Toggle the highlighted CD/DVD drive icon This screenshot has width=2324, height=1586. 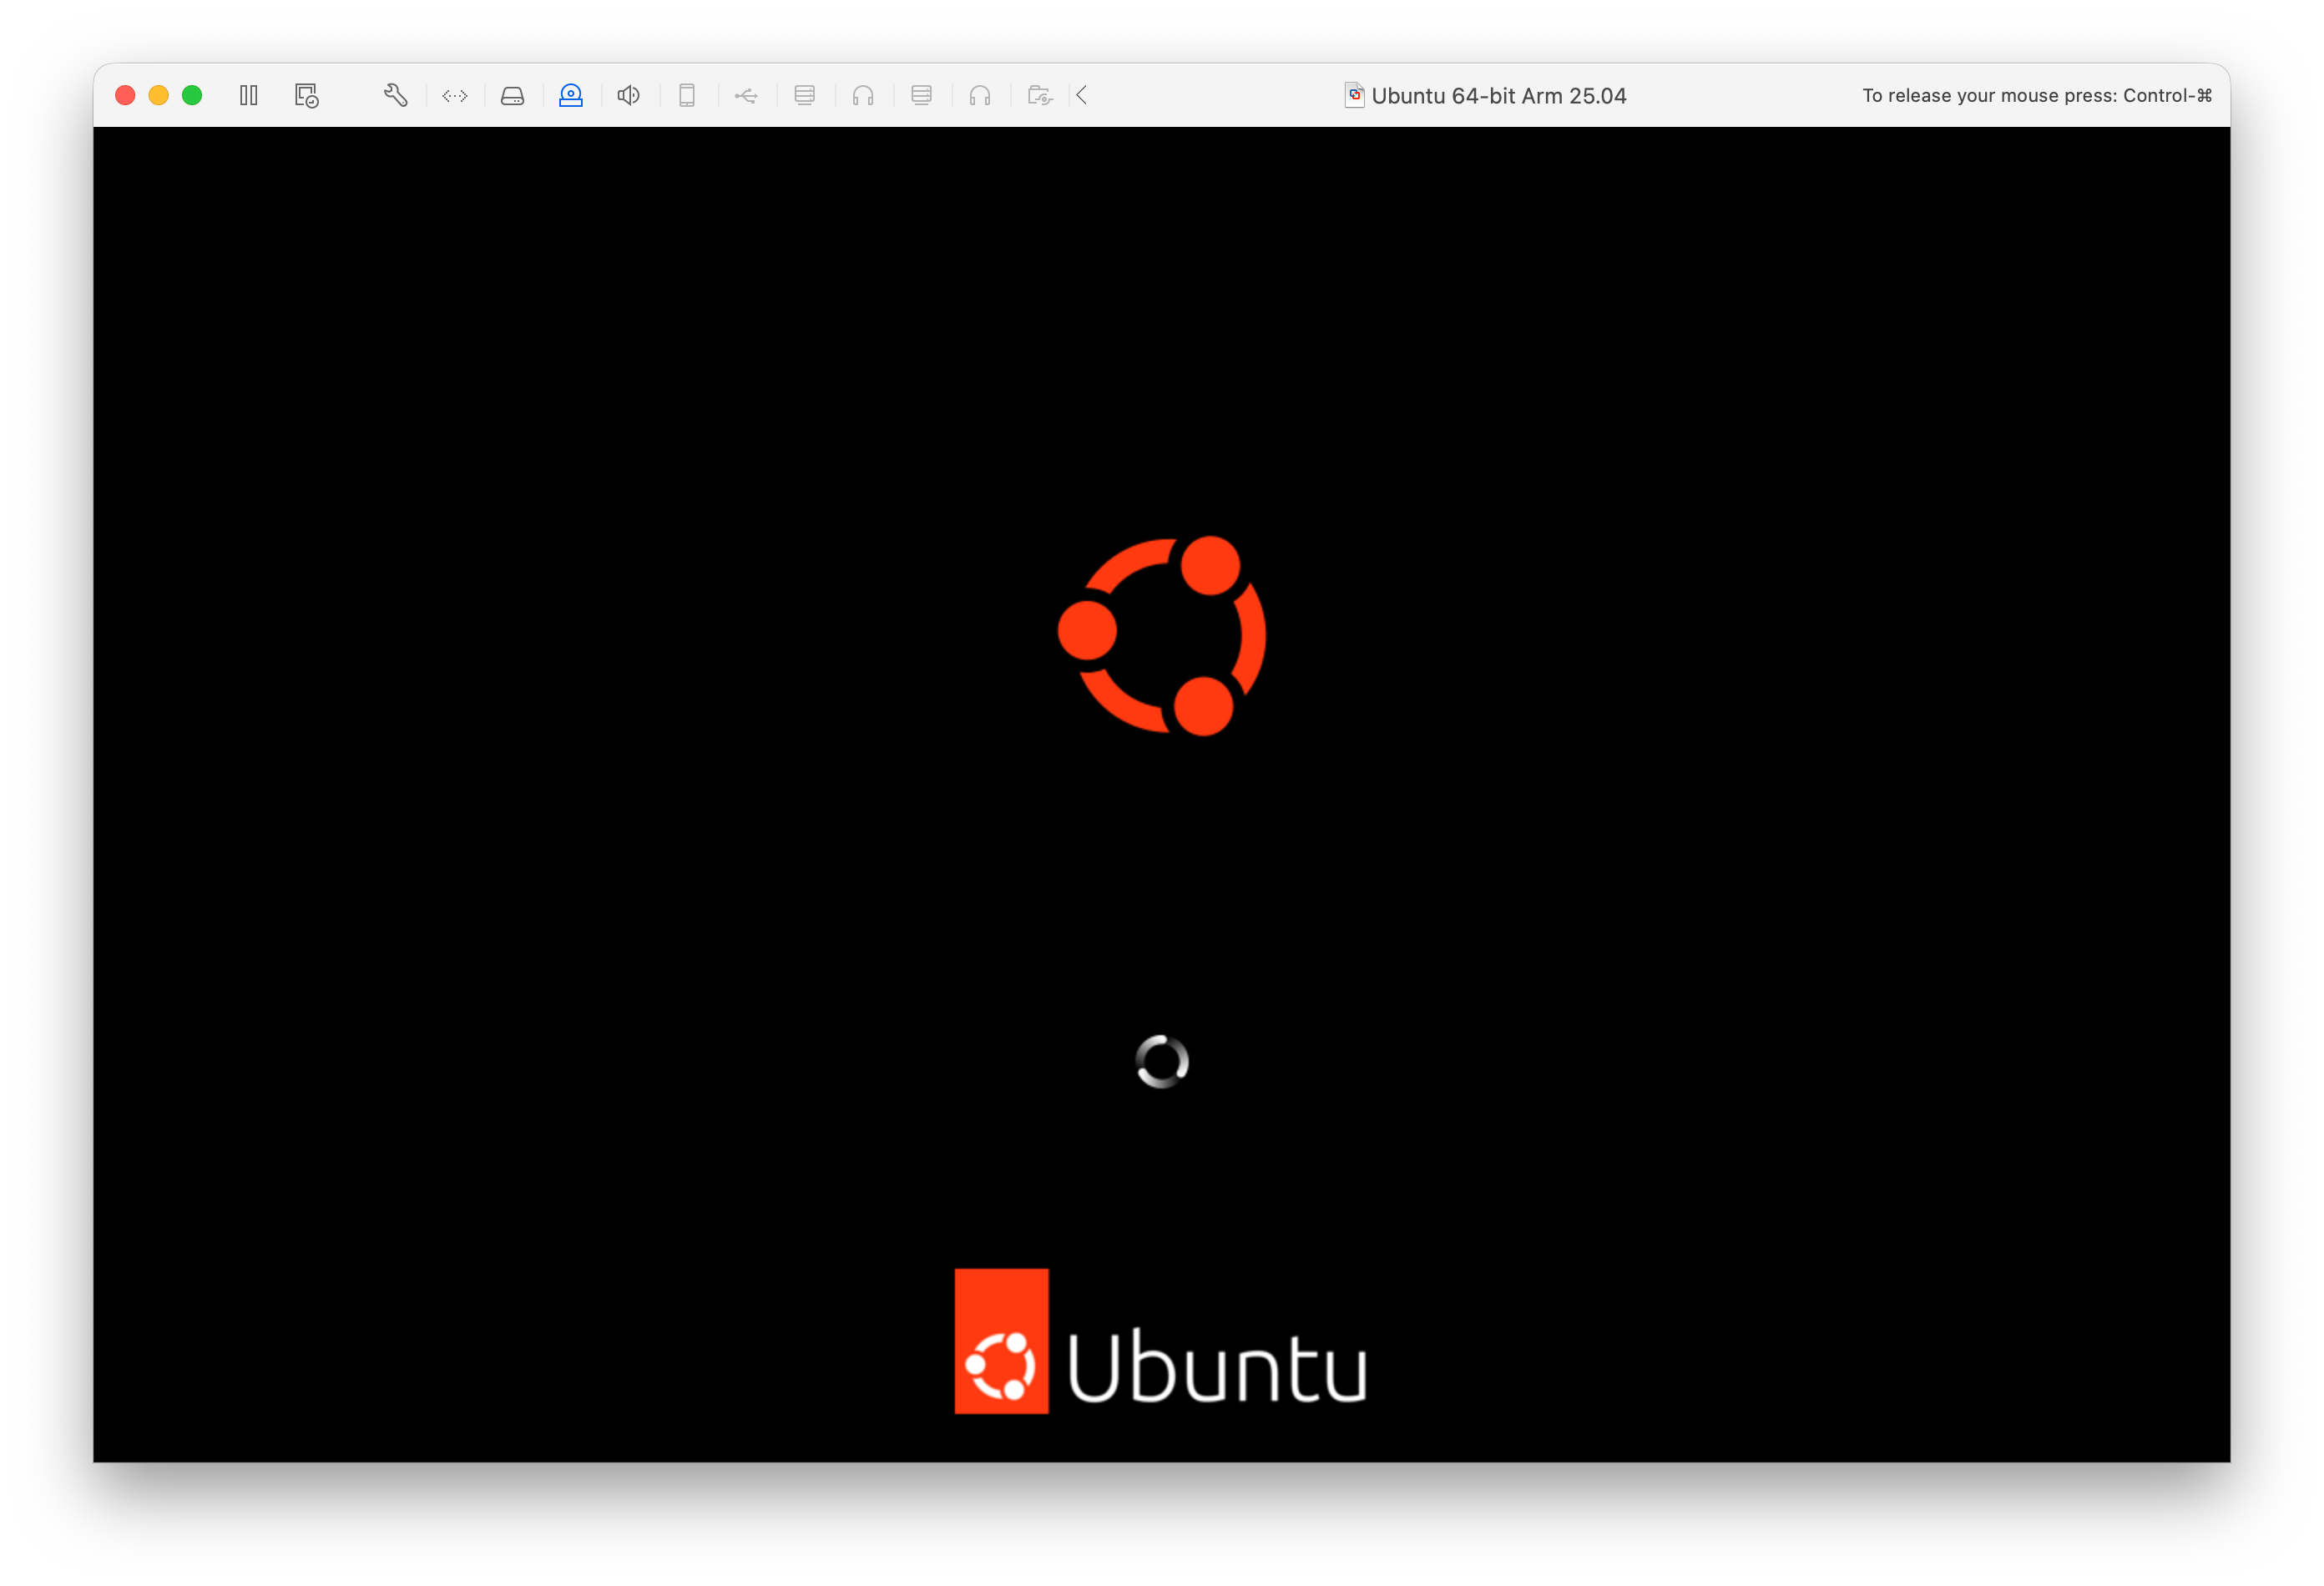click(570, 95)
